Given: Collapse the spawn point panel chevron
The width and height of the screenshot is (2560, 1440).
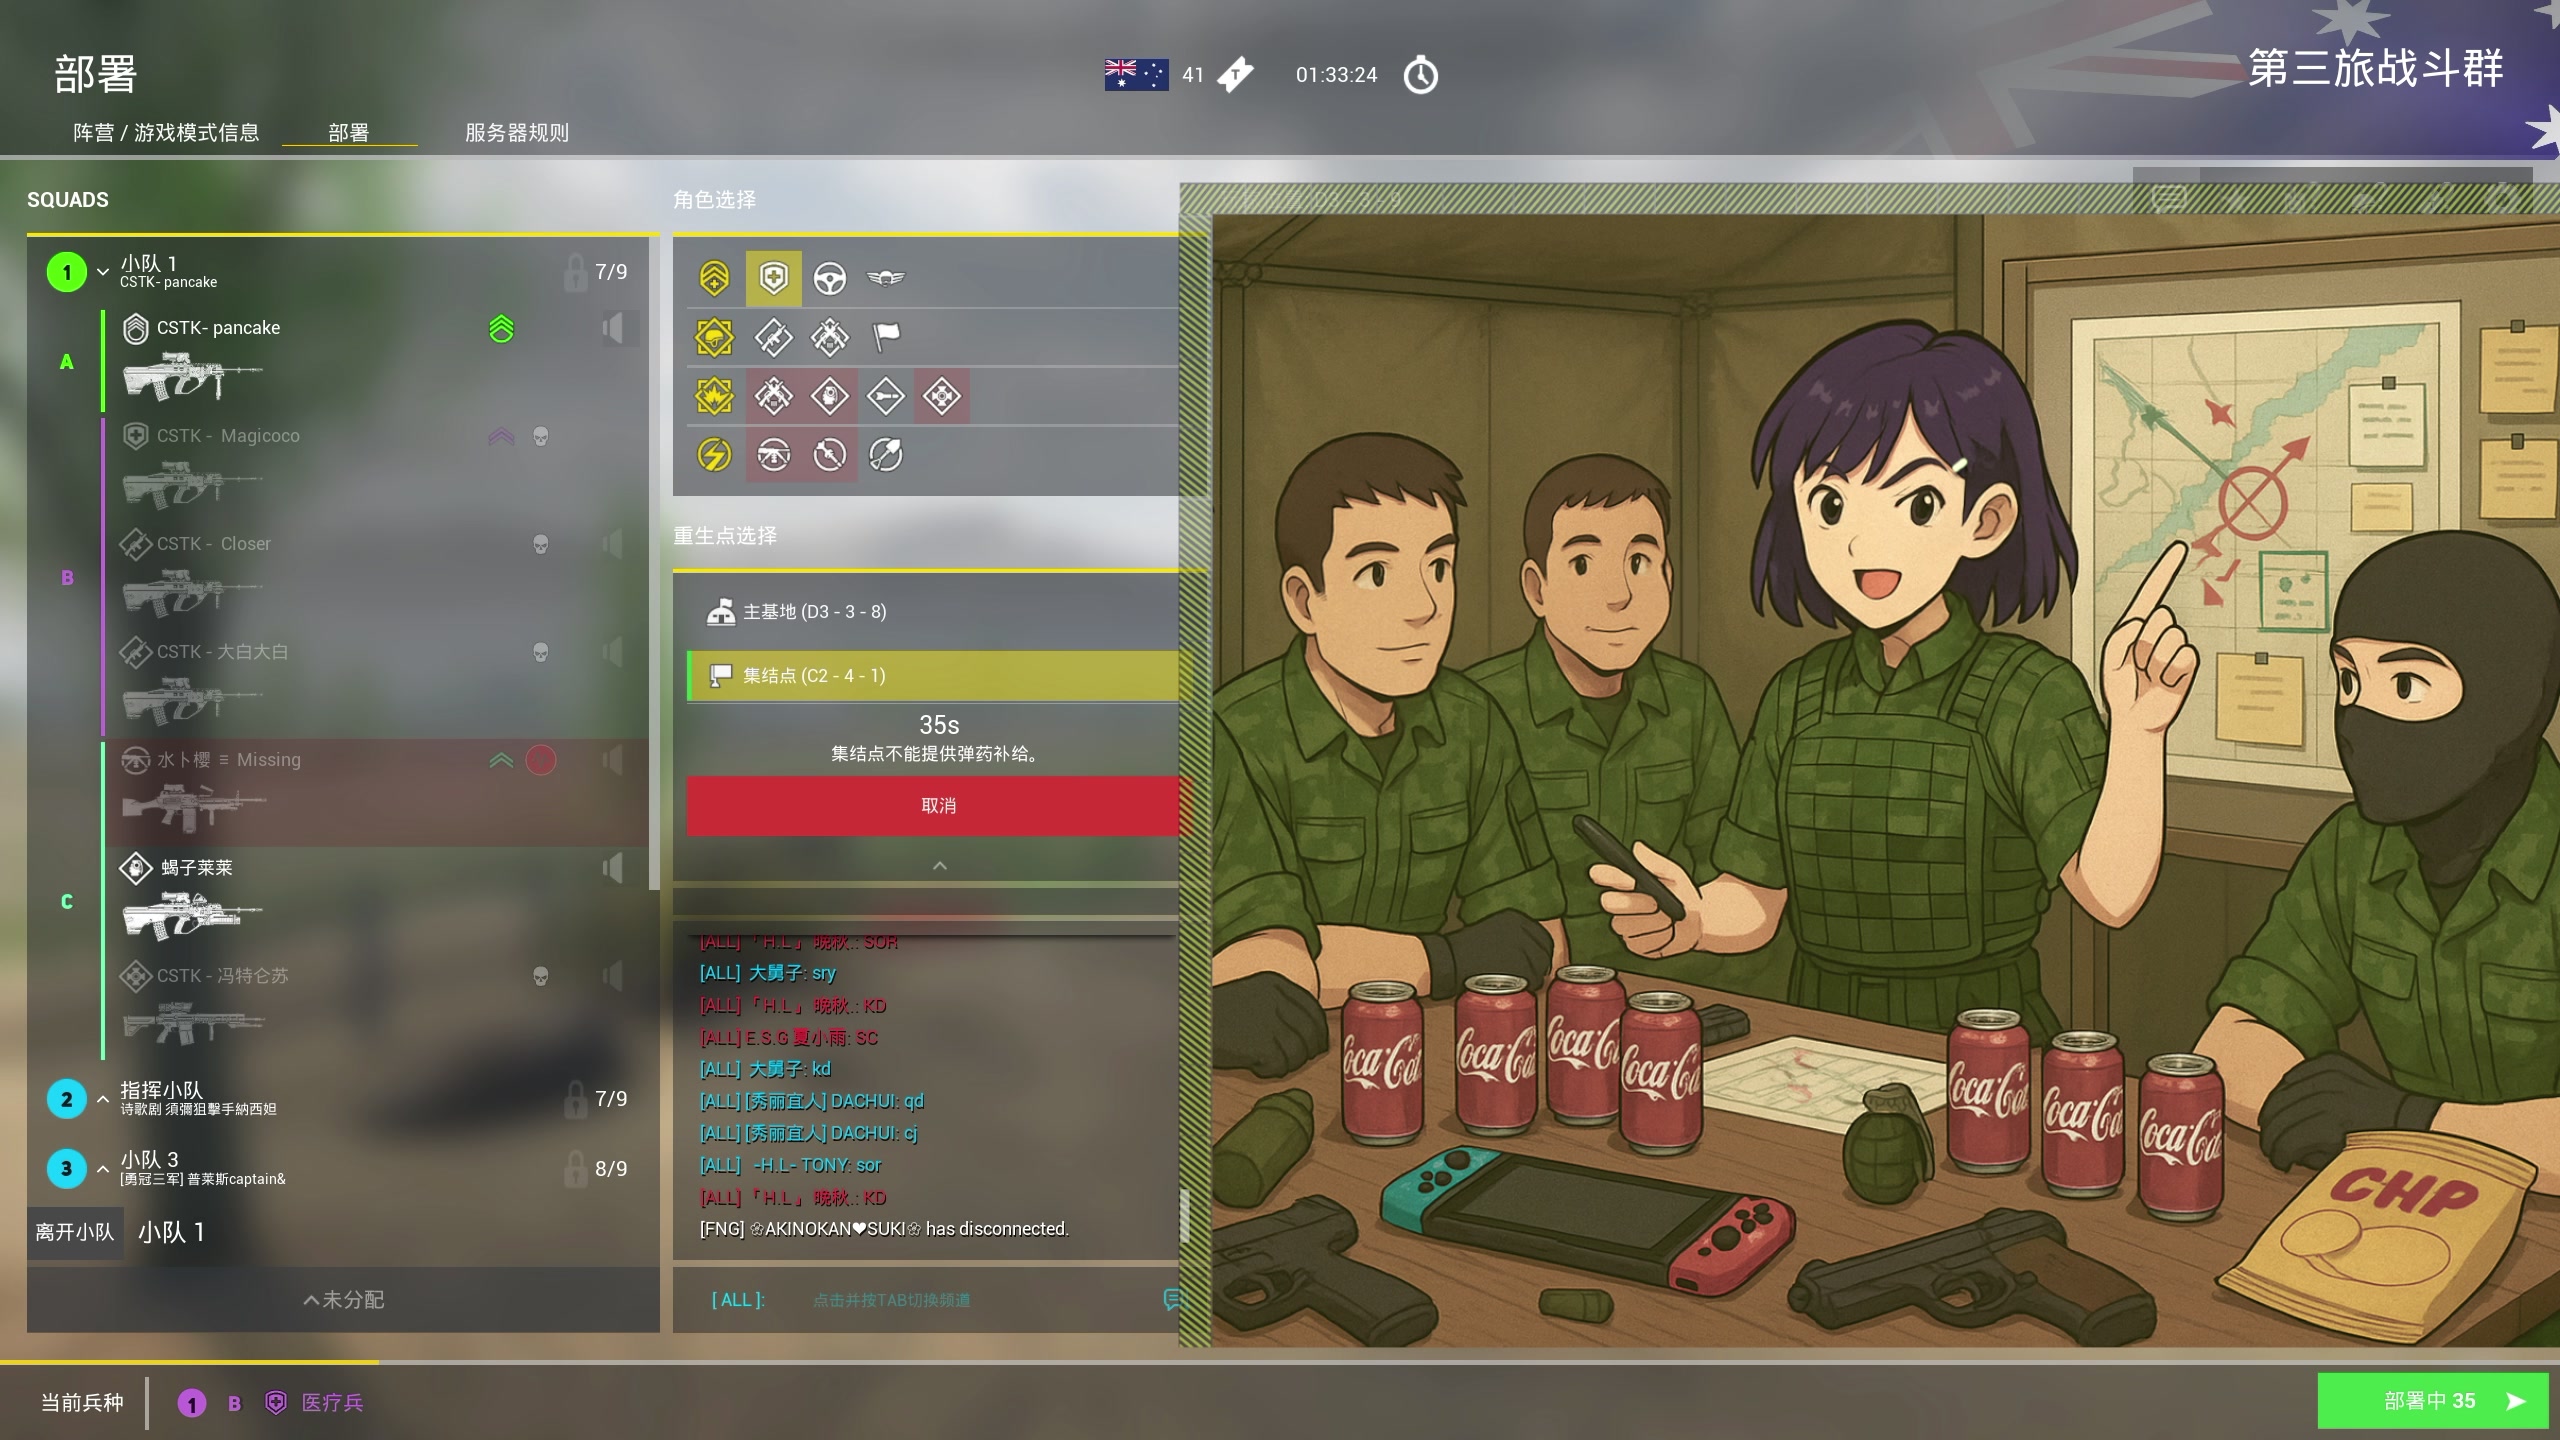Looking at the screenshot, I should click(x=939, y=866).
